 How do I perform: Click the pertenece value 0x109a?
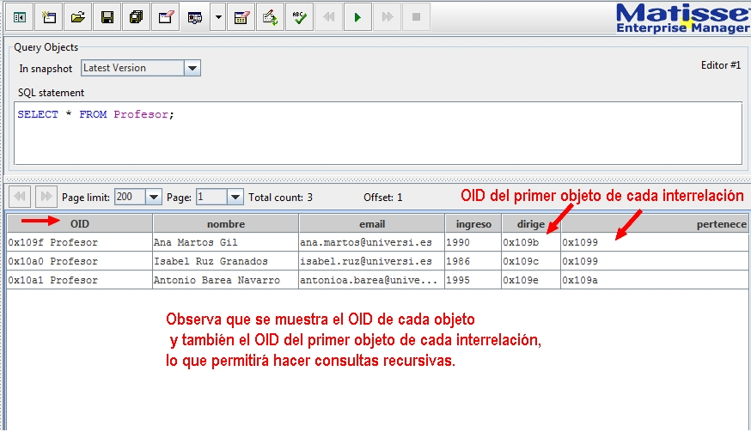(x=655, y=280)
